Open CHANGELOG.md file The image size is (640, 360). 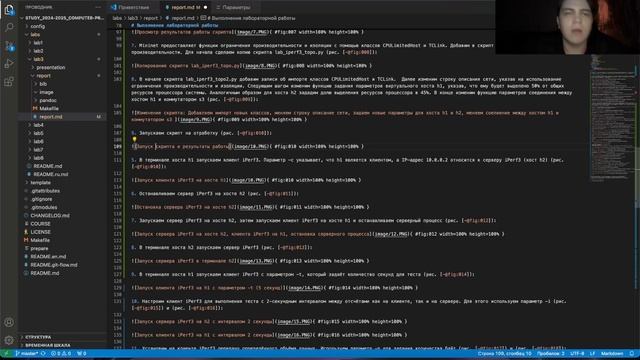pos(50,216)
